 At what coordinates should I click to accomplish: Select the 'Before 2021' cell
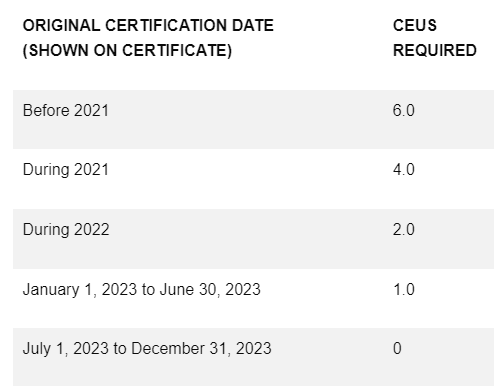pyautogui.click(x=66, y=111)
